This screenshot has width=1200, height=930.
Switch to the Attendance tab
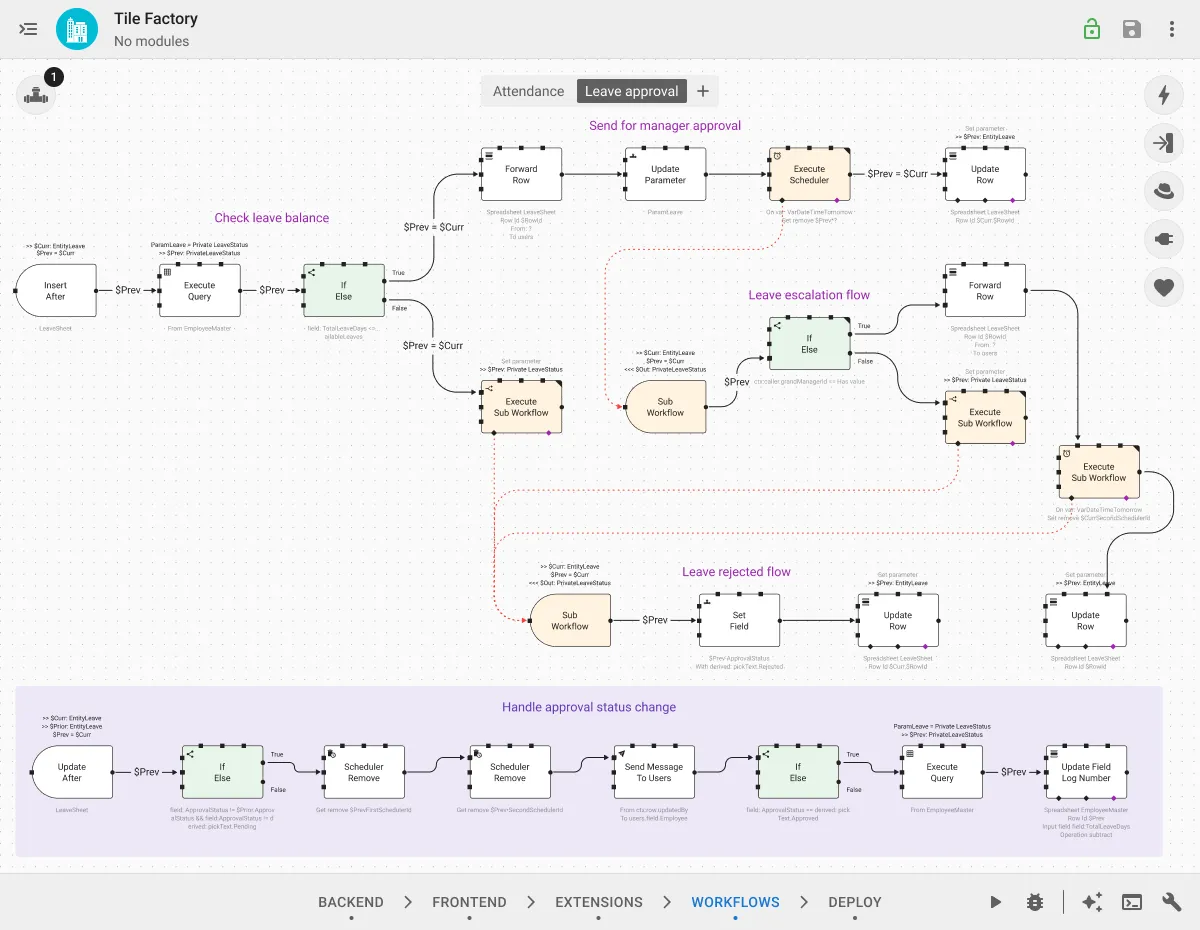[528, 90]
